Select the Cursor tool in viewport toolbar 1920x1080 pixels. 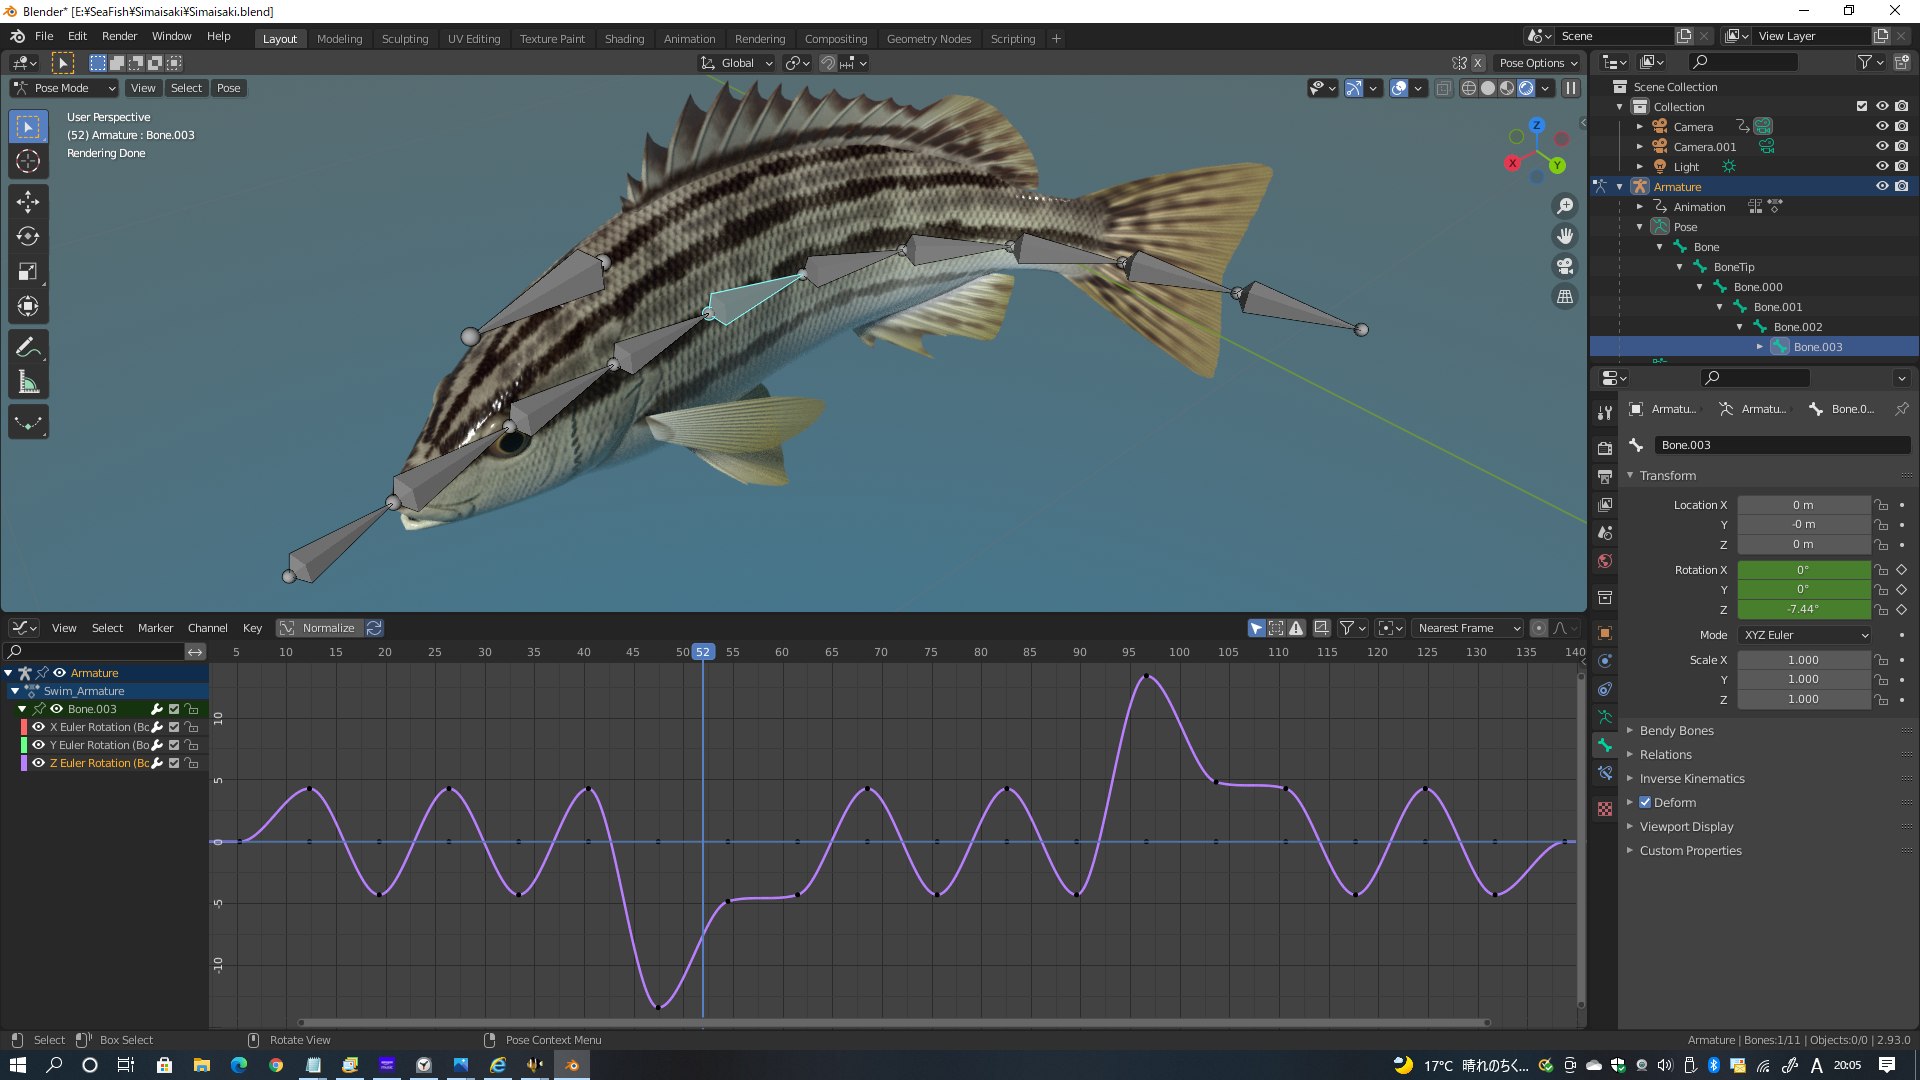[28, 161]
